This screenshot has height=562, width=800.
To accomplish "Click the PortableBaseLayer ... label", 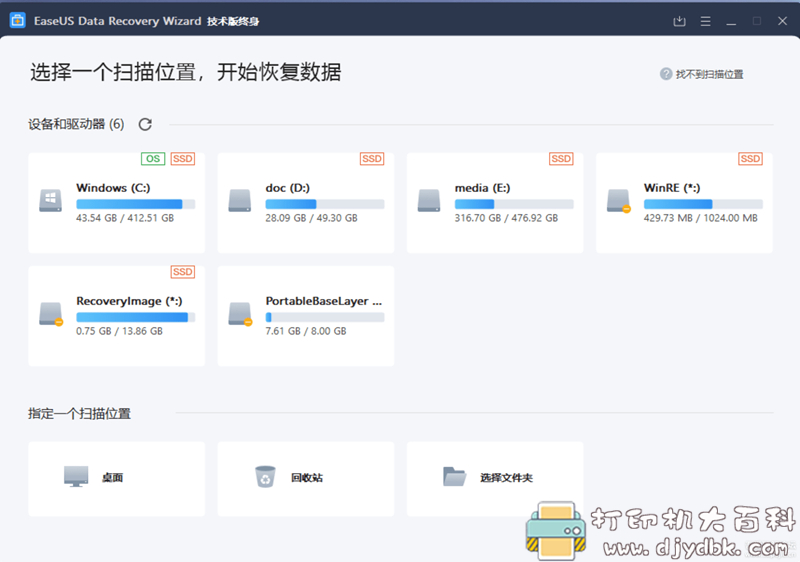I will (323, 301).
